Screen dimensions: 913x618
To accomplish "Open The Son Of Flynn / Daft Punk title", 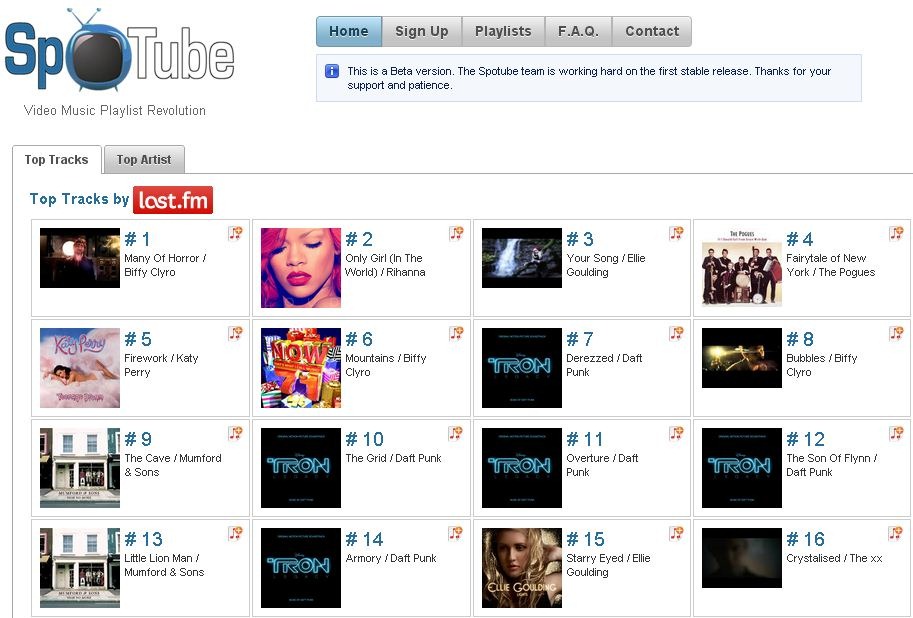I will tap(831, 465).
